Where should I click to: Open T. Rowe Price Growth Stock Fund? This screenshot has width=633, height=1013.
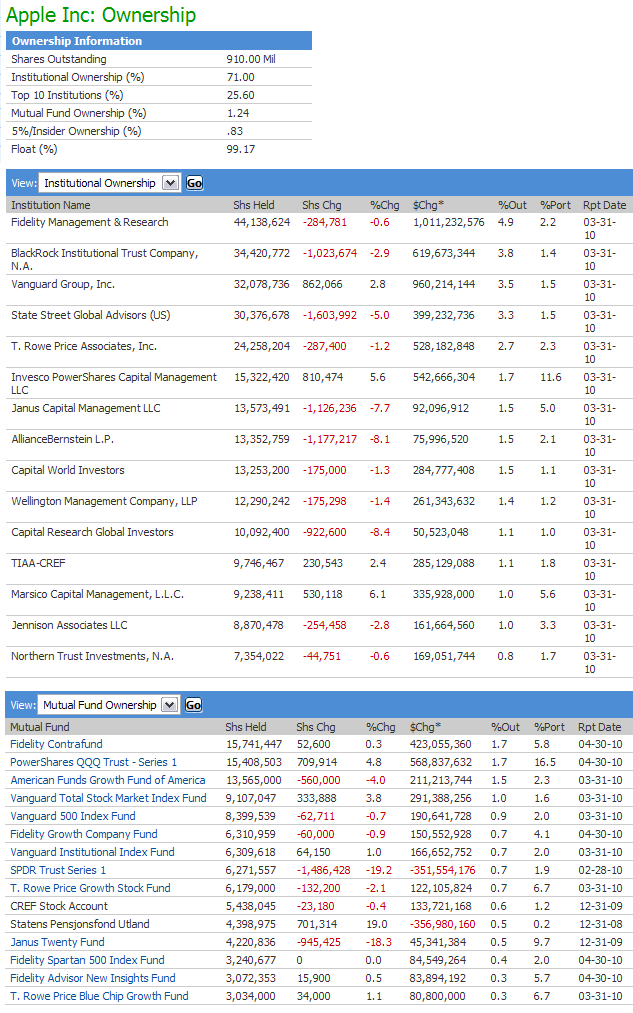(x=90, y=888)
